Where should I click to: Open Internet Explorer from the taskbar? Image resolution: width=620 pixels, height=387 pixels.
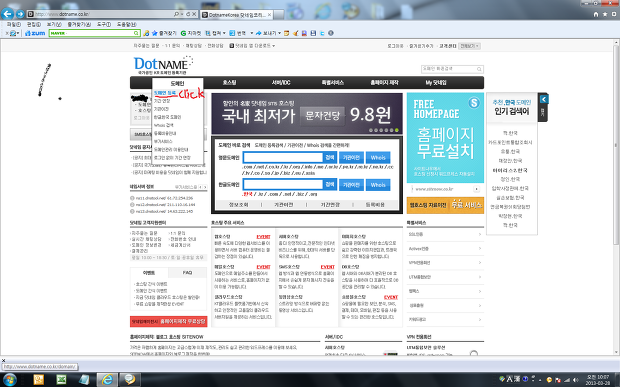pos(107,379)
